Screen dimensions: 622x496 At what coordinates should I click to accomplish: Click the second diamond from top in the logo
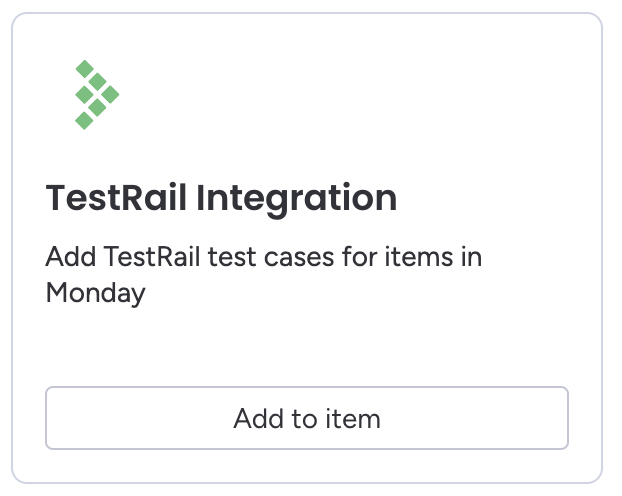[97, 82]
